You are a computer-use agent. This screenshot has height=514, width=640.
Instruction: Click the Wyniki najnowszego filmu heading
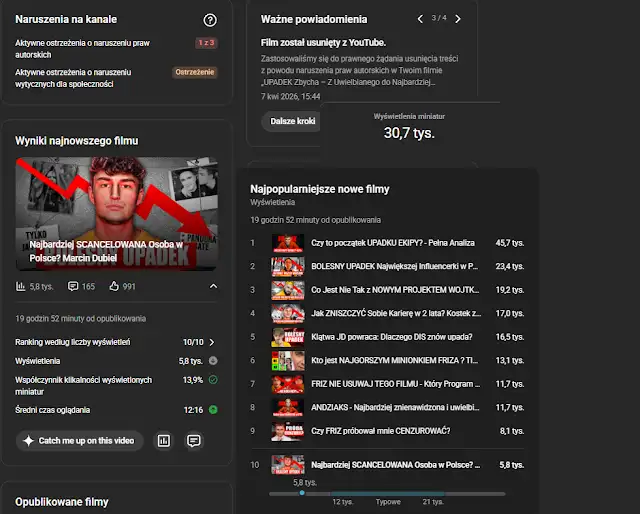coord(77,141)
